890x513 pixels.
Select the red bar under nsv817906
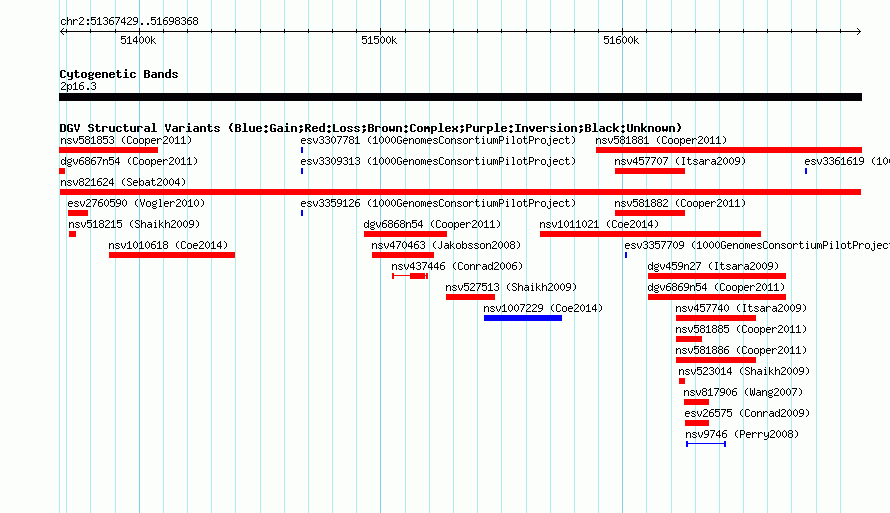pyautogui.click(x=696, y=402)
